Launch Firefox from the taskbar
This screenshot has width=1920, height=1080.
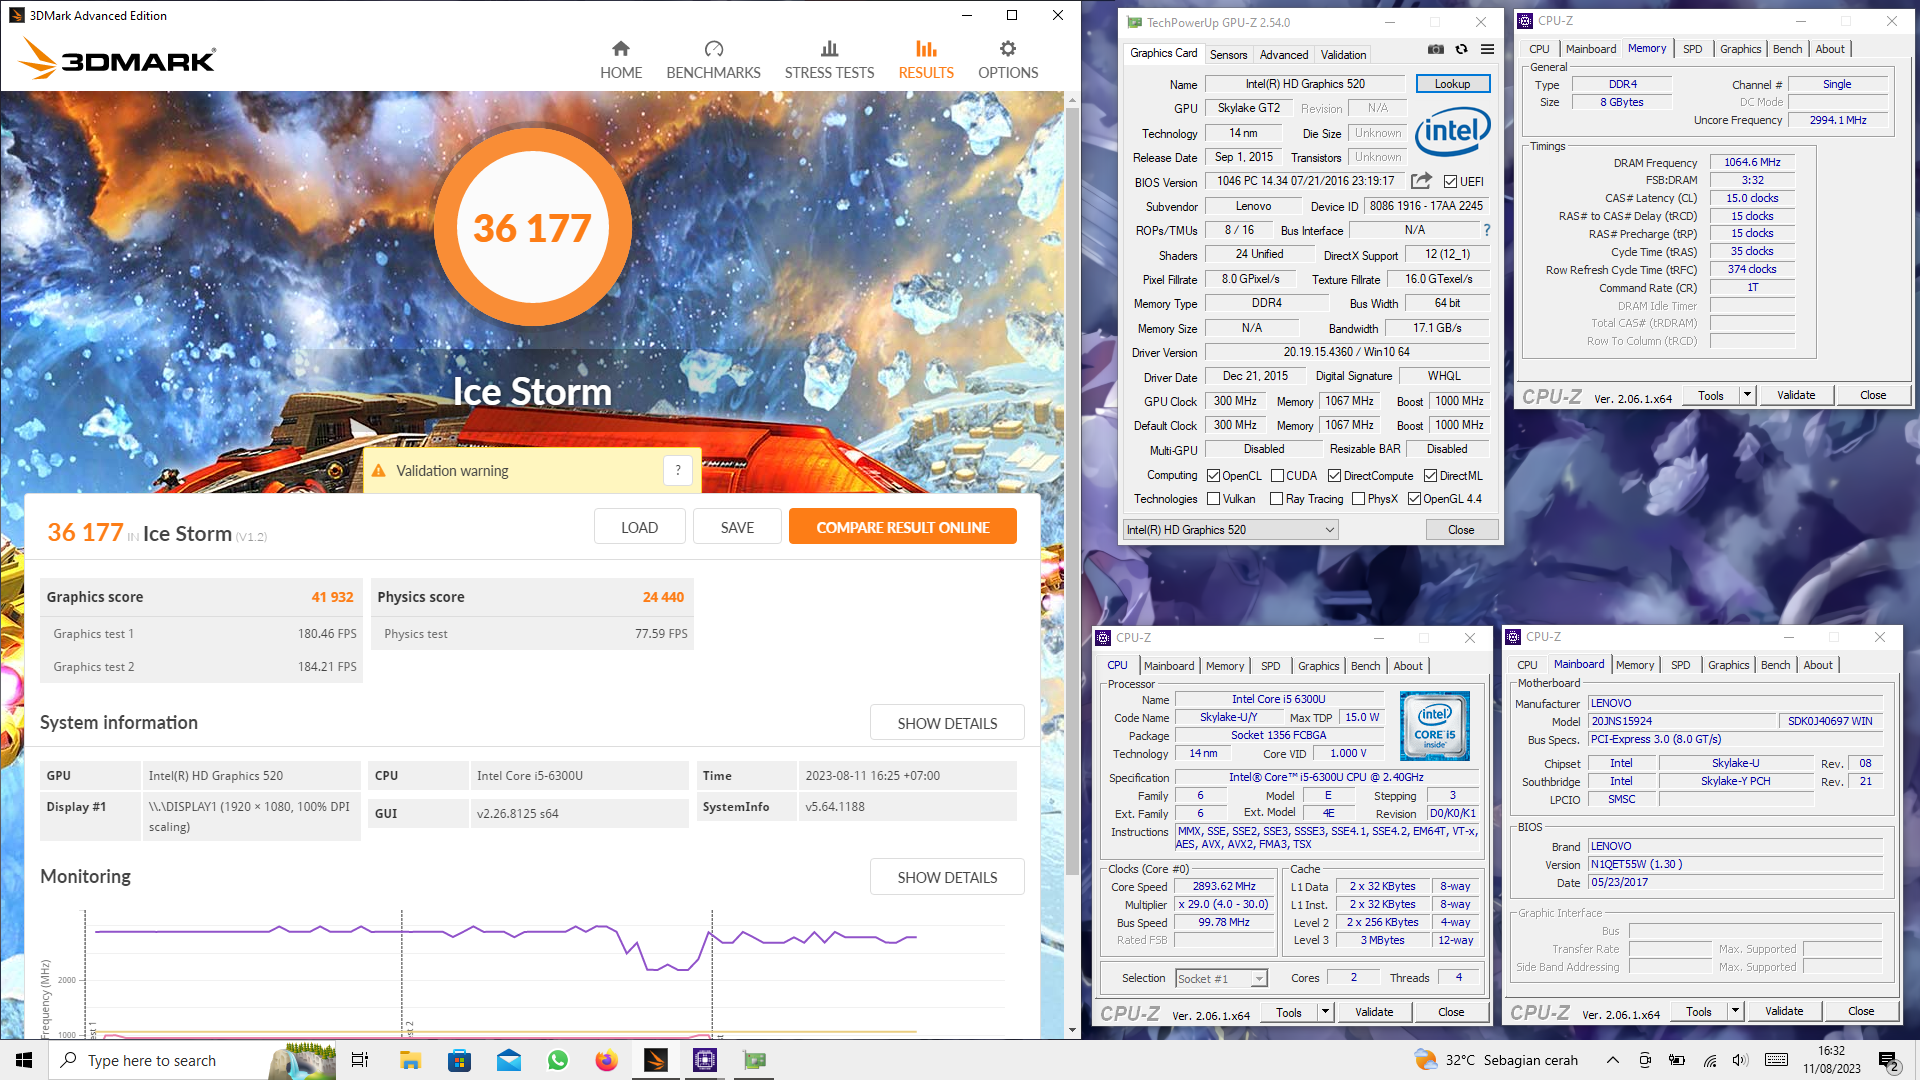606,1060
